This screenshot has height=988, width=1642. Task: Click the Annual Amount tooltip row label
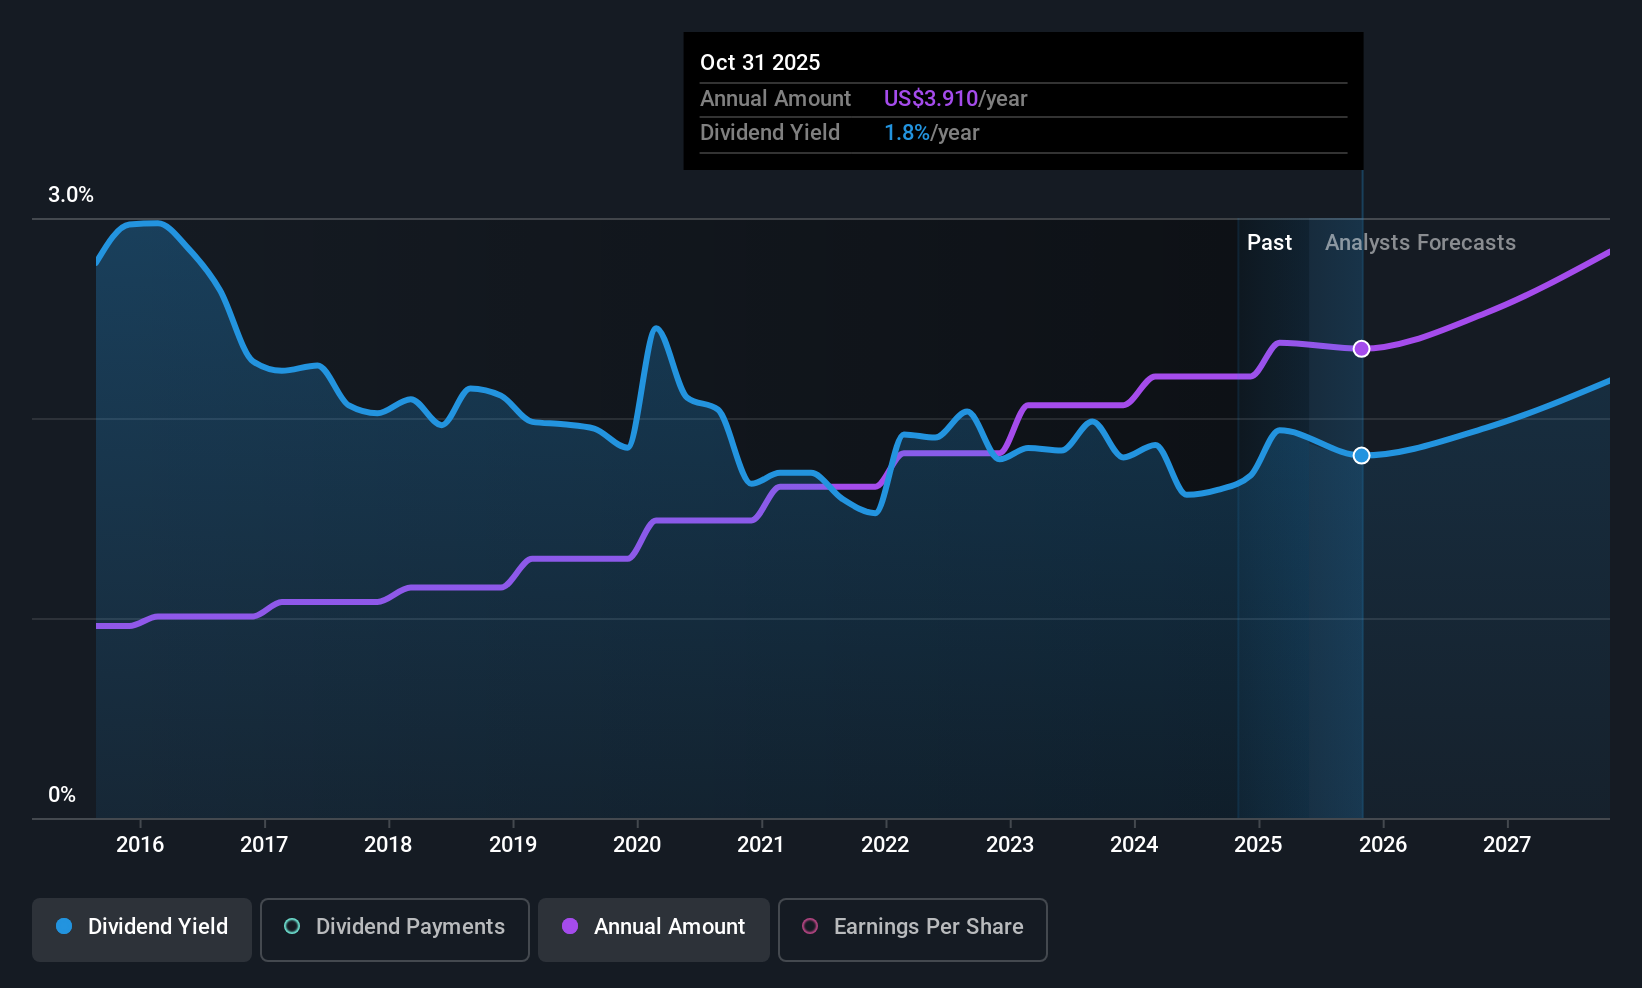775,99
